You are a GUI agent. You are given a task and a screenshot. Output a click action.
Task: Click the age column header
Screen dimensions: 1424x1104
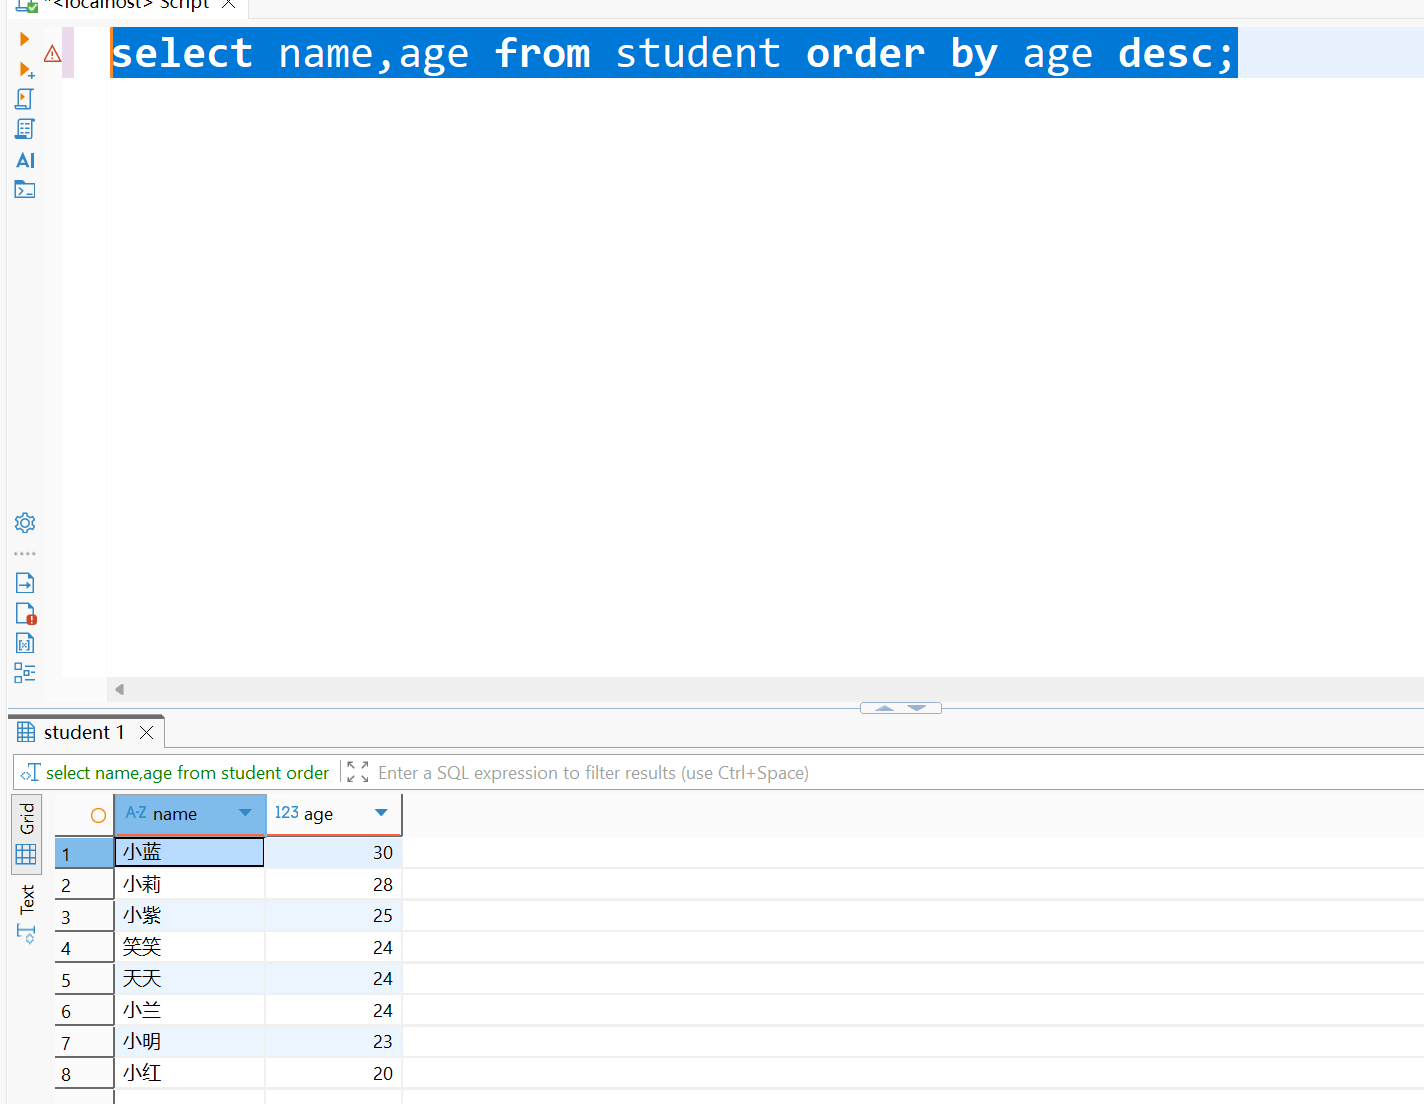333,814
